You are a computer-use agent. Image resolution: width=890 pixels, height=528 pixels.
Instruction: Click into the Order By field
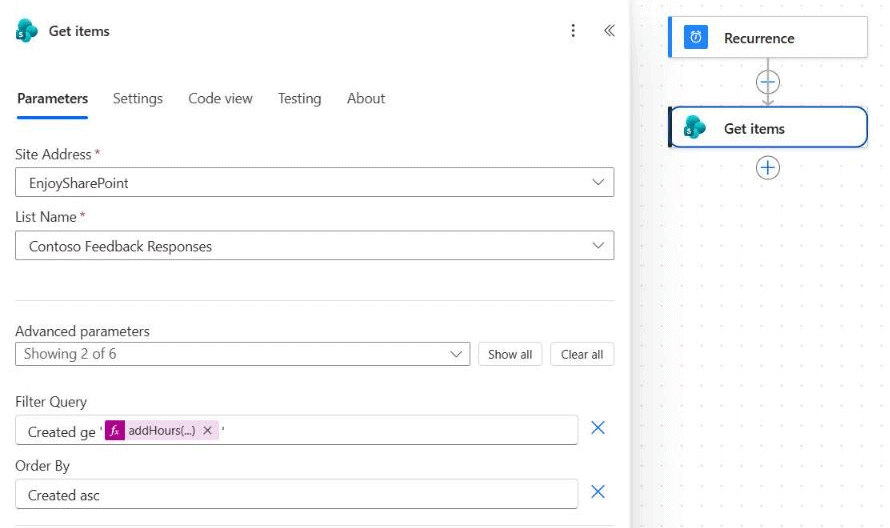click(296, 494)
